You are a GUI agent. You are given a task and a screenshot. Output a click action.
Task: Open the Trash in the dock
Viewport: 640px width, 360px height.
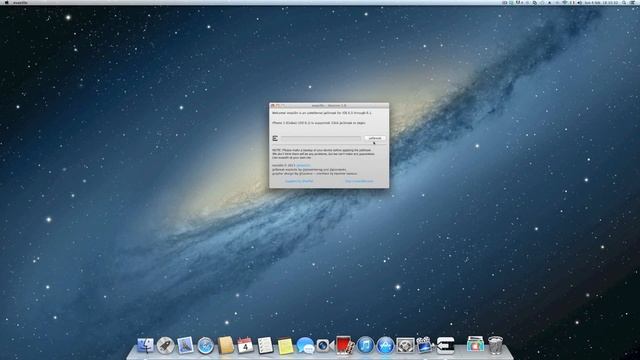[495, 345]
